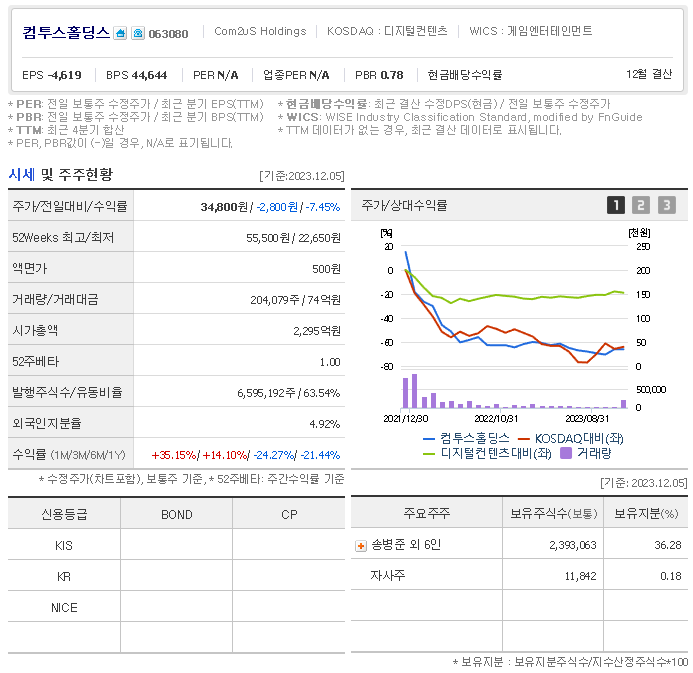Click the 시가총액 2,295억원 value
Viewport: 693px width, 673px height.
tap(317, 331)
